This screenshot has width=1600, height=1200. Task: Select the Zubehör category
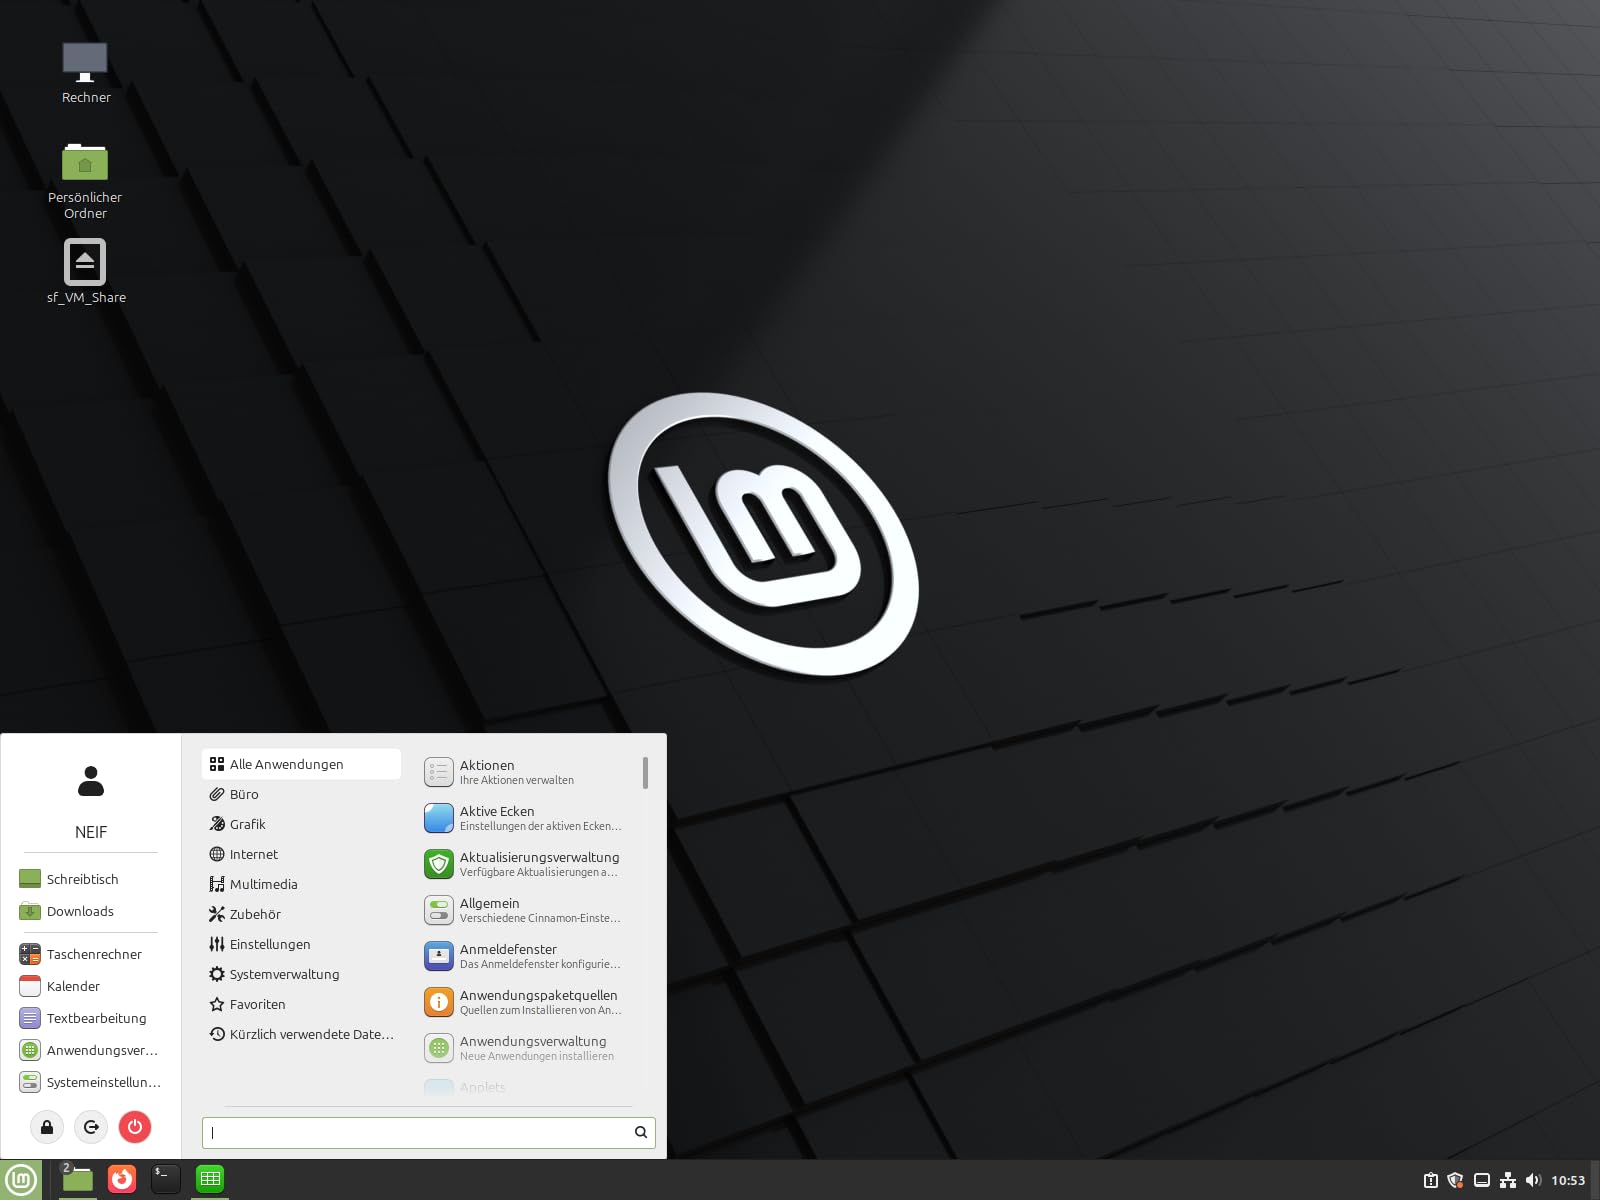click(x=301, y=914)
